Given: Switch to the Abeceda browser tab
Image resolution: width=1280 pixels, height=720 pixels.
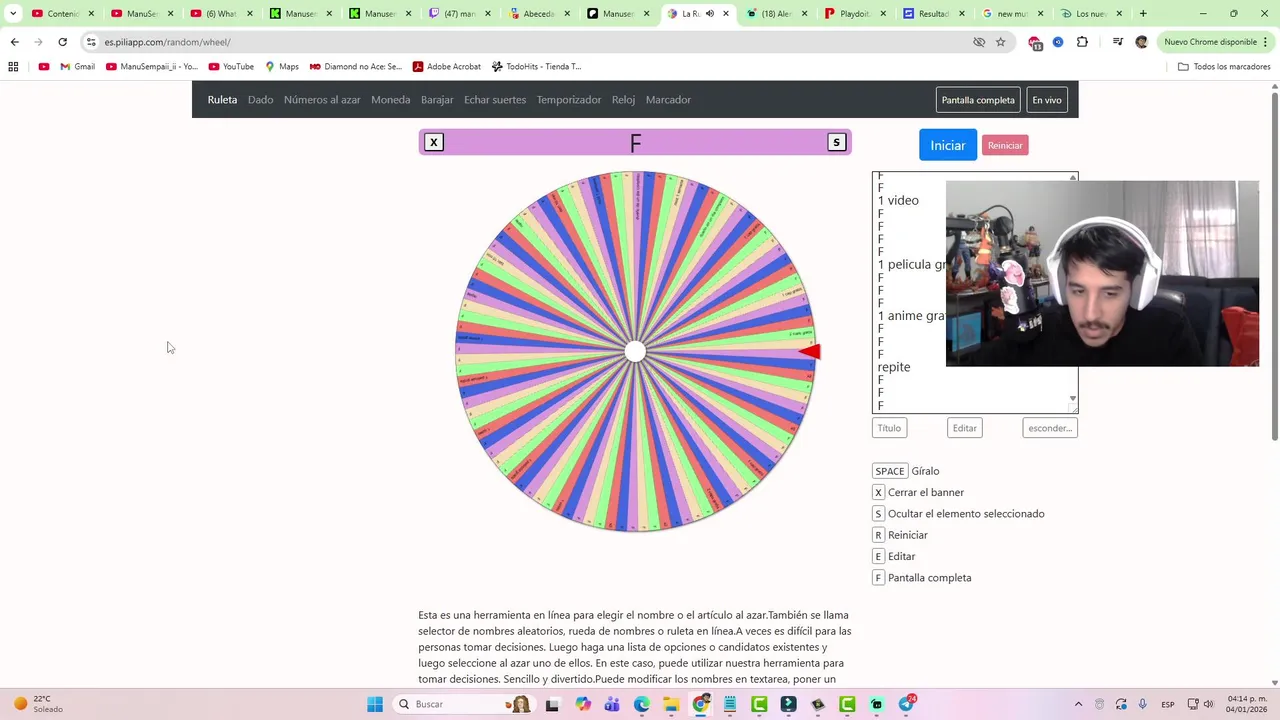Looking at the screenshot, I should click(x=540, y=14).
